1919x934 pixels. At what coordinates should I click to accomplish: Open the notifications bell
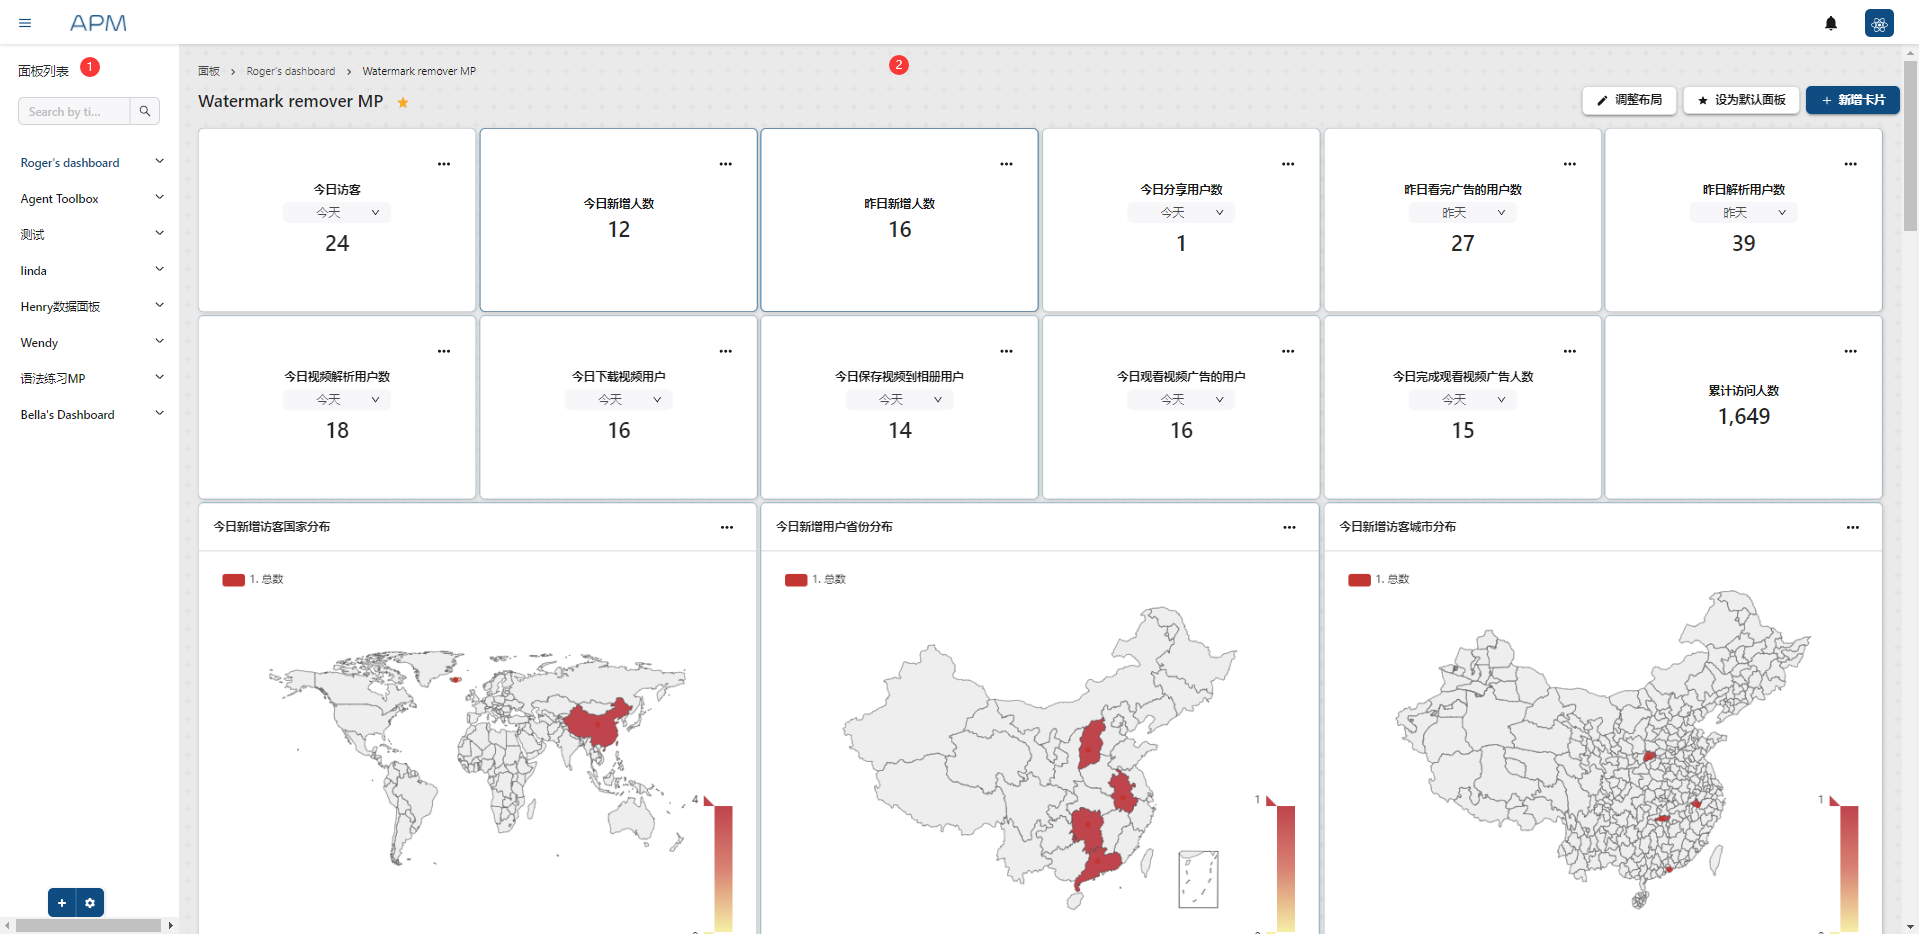(x=1830, y=23)
